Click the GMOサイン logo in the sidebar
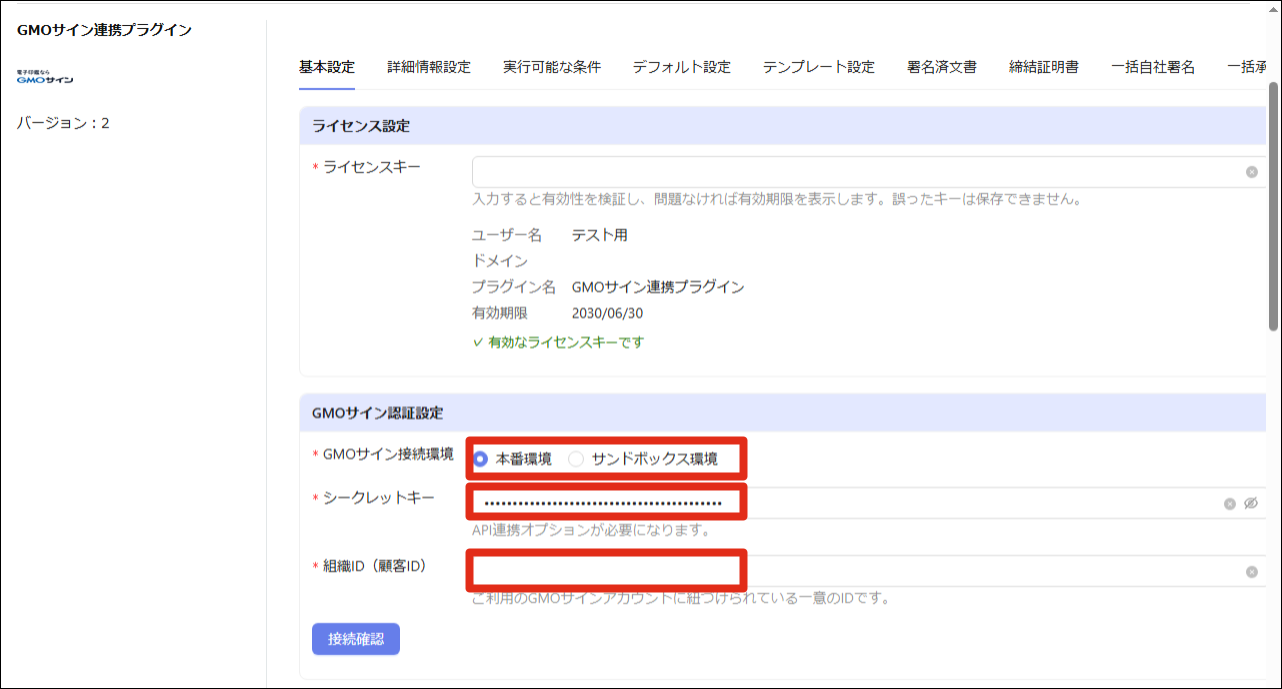Screen dimensions: 1282x689 tap(45, 77)
